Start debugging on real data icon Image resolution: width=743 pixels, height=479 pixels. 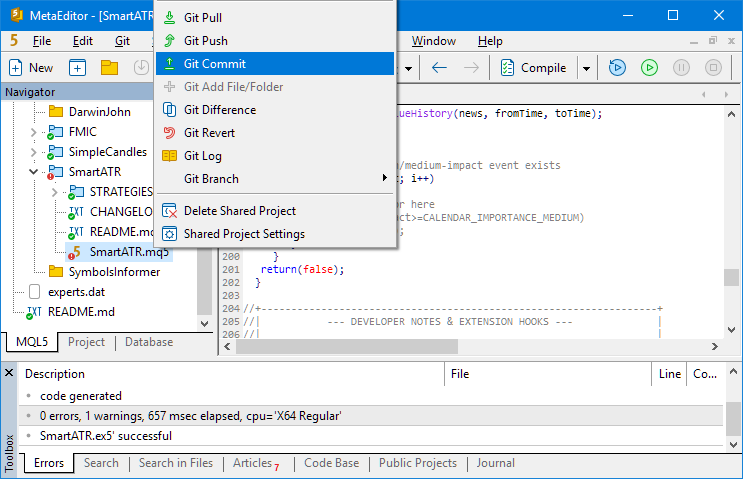(617, 68)
